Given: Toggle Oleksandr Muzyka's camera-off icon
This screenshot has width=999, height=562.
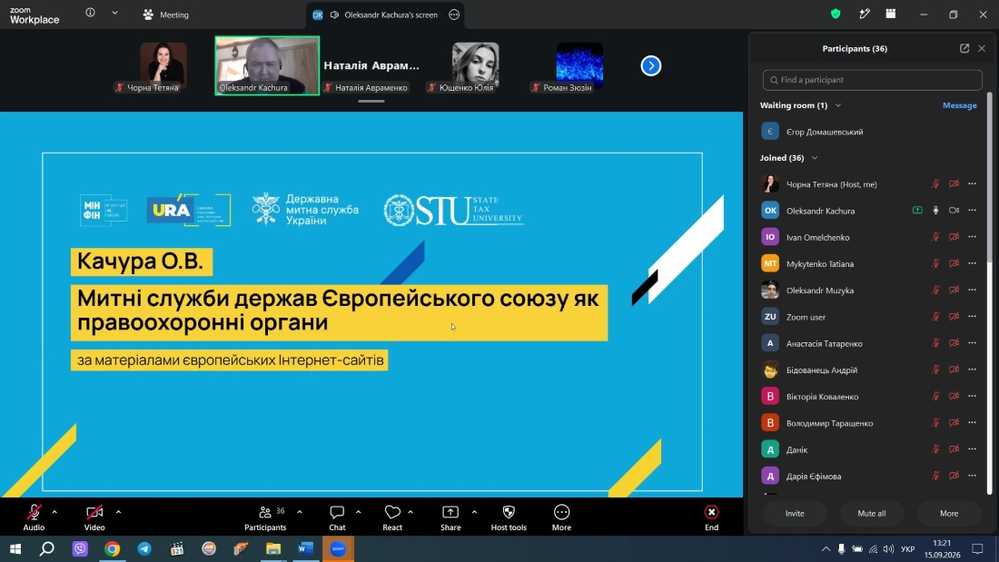Looking at the screenshot, I should (954, 290).
